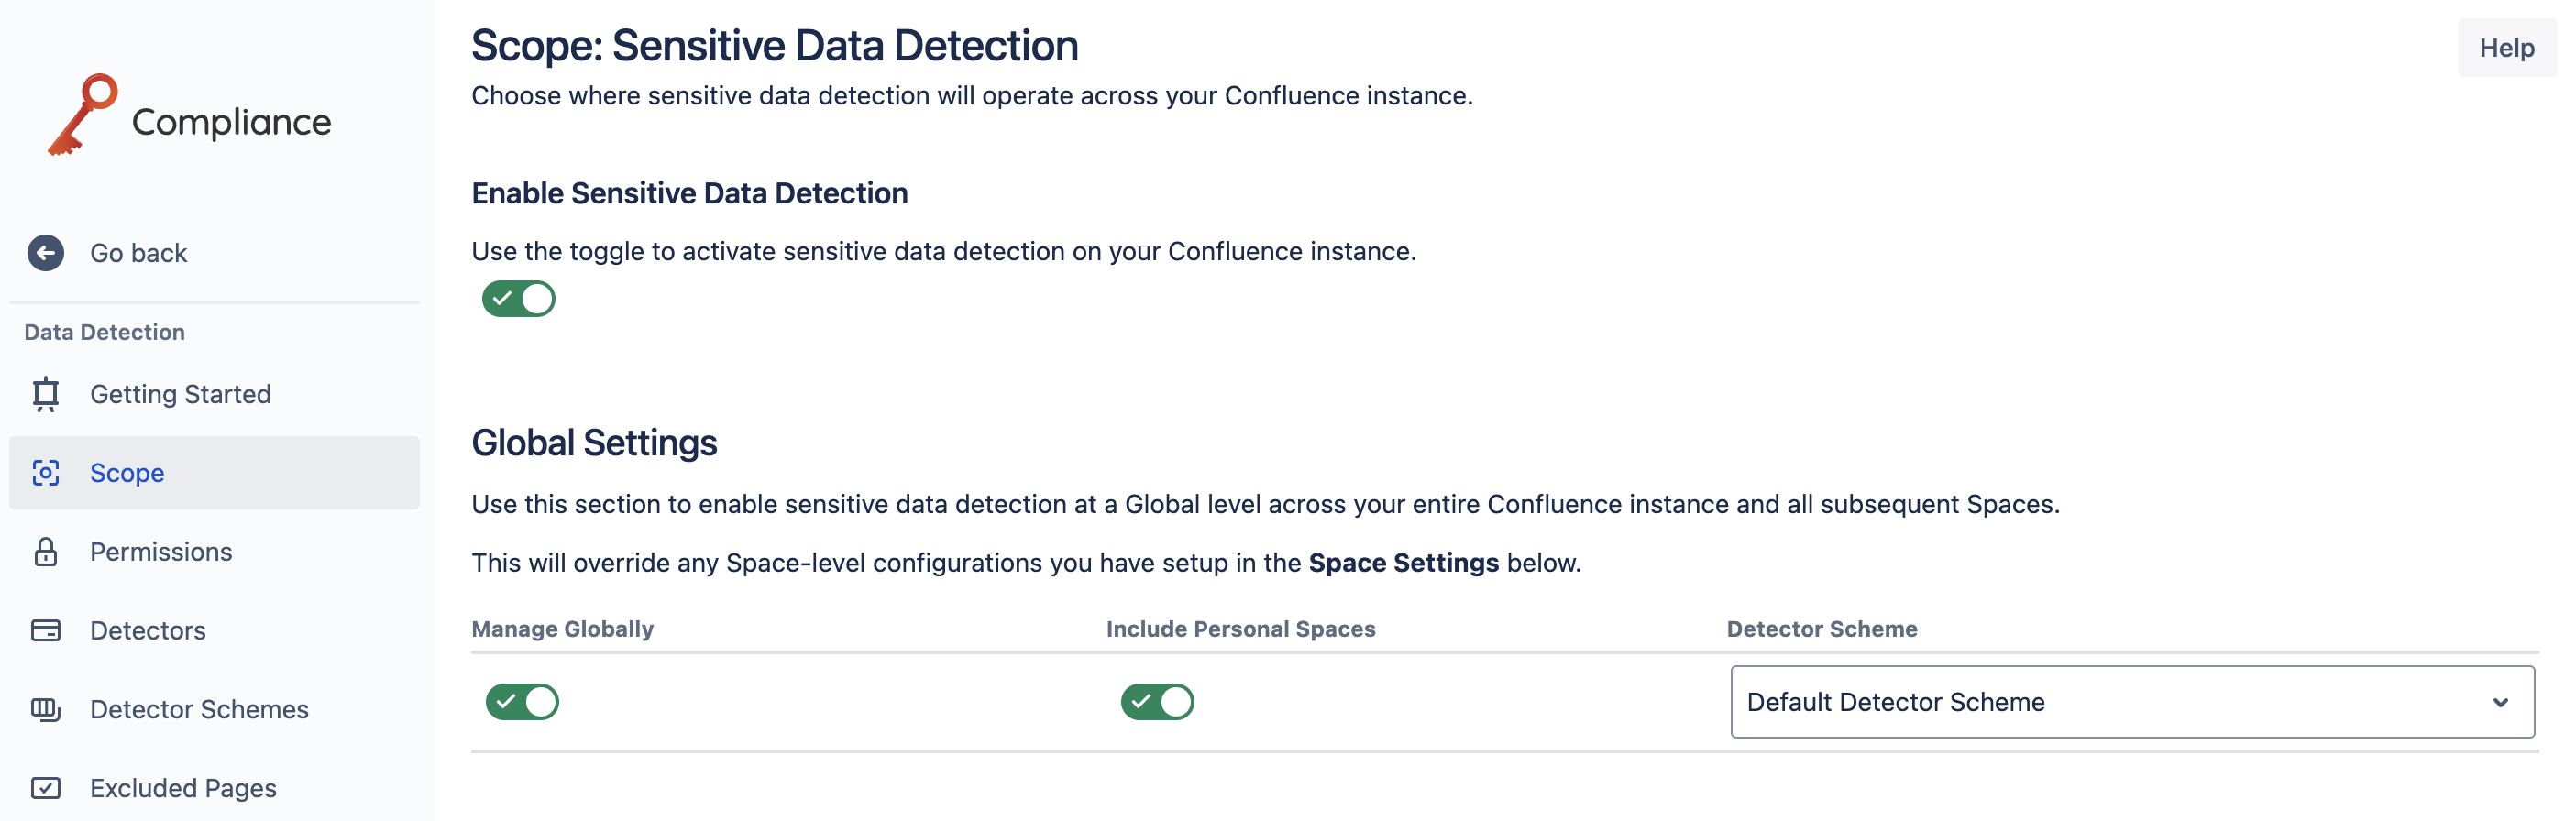Toggle Include Personal Spaces switch

tap(1157, 702)
